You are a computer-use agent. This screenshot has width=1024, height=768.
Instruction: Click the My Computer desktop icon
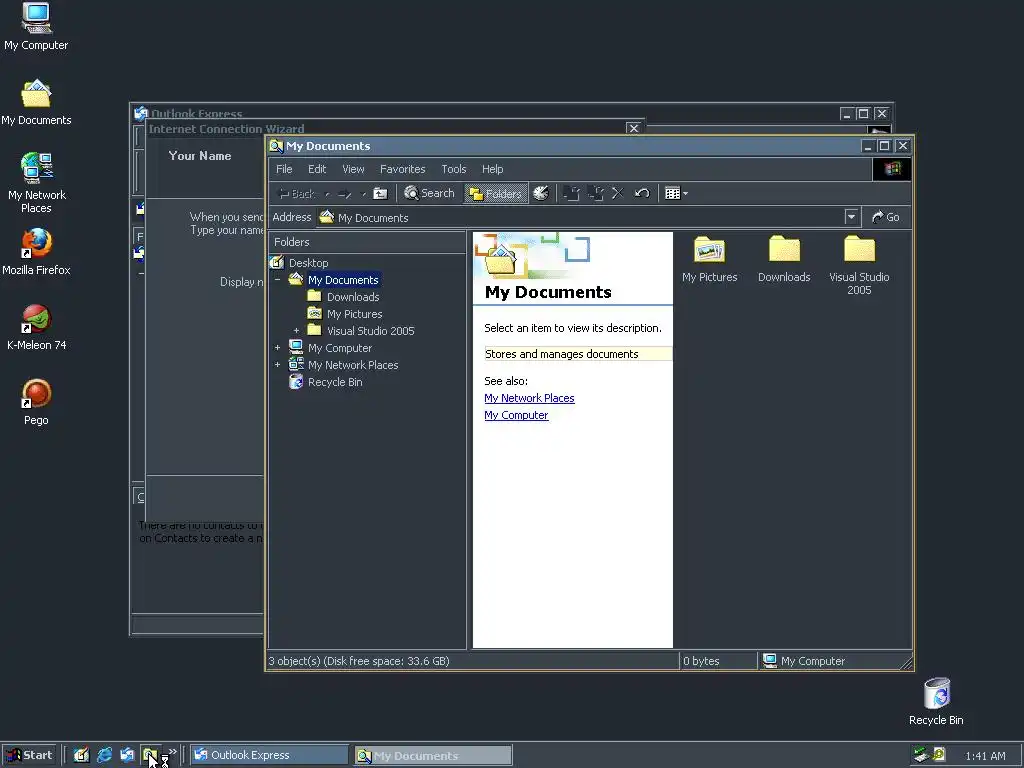pos(36,27)
